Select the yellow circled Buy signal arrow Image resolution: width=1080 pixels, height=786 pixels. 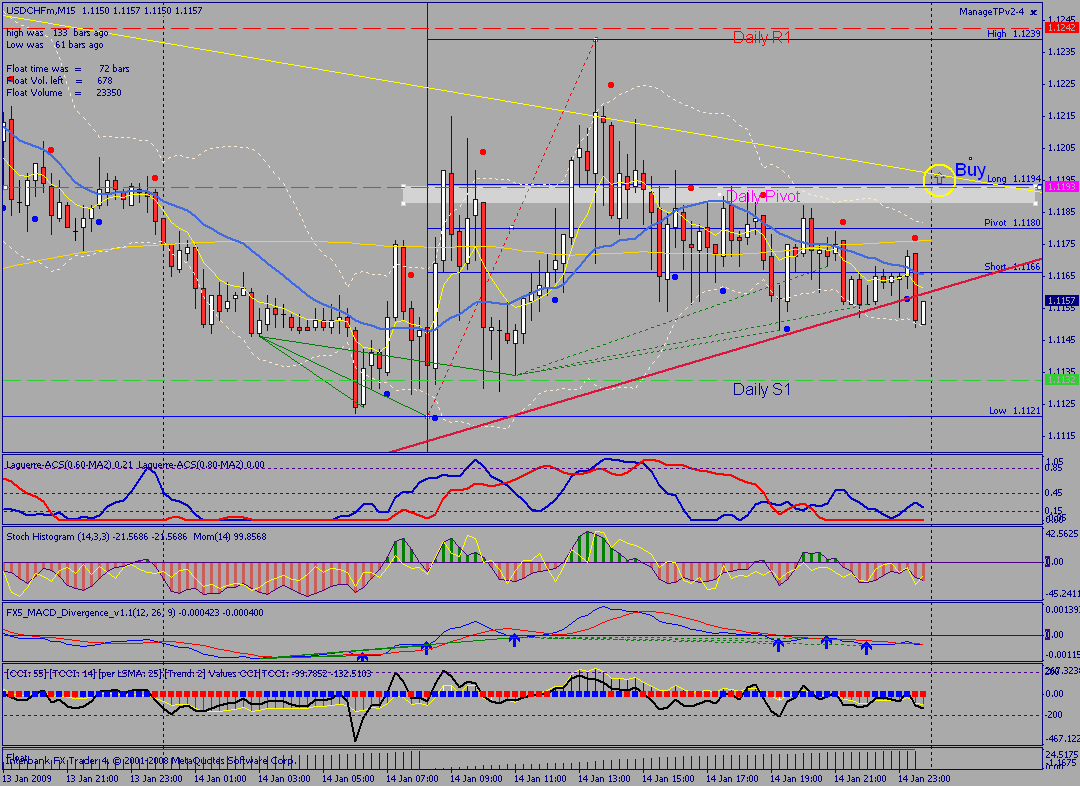click(x=939, y=180)
